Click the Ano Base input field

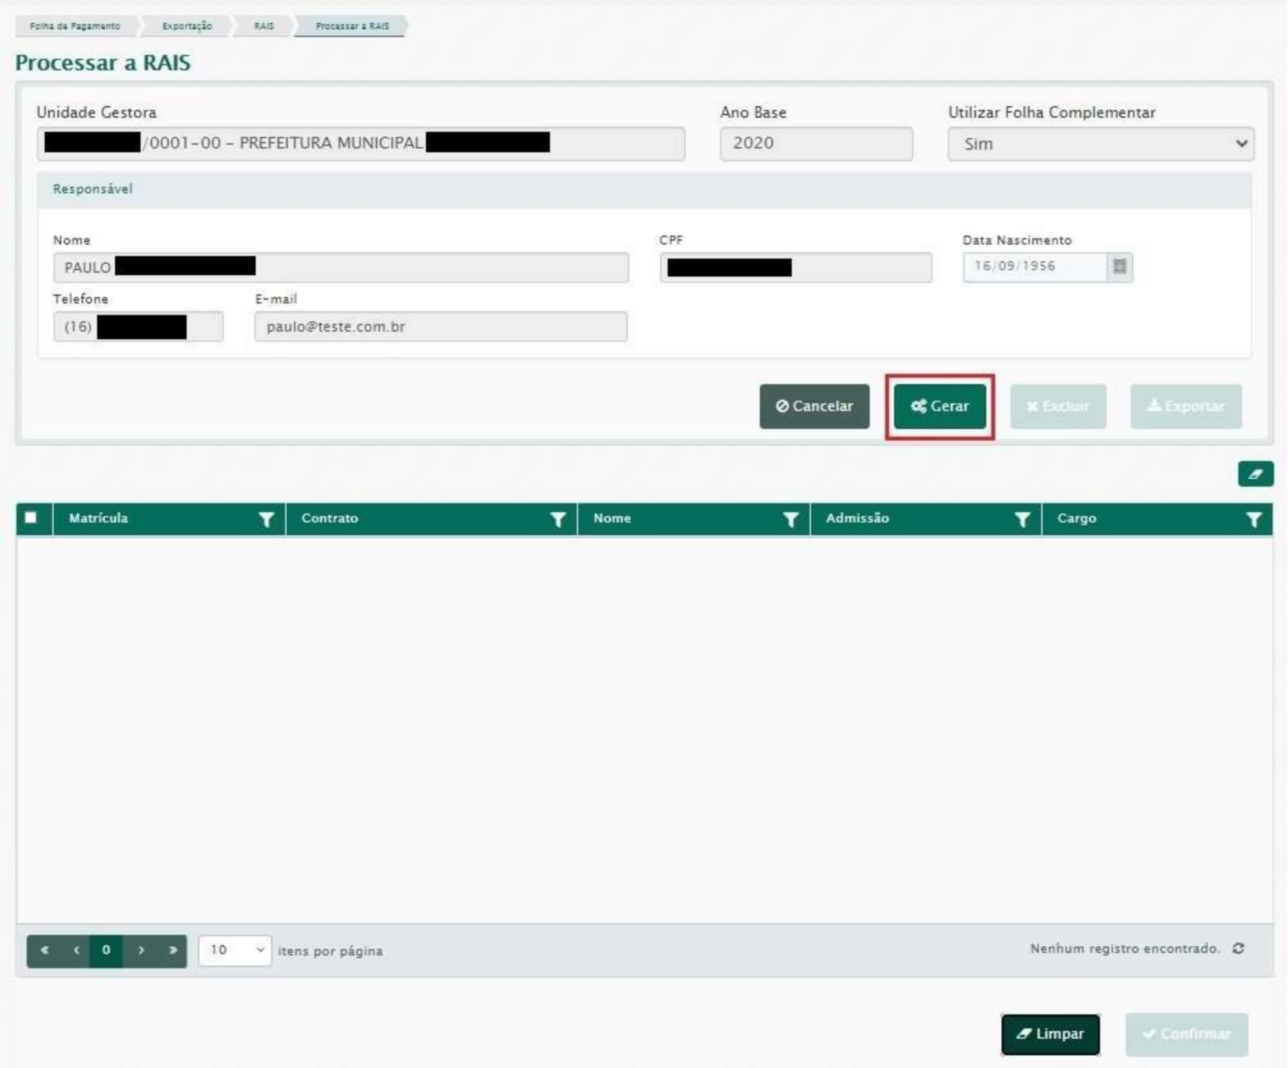pyautogui.click(x=815, y=144)
